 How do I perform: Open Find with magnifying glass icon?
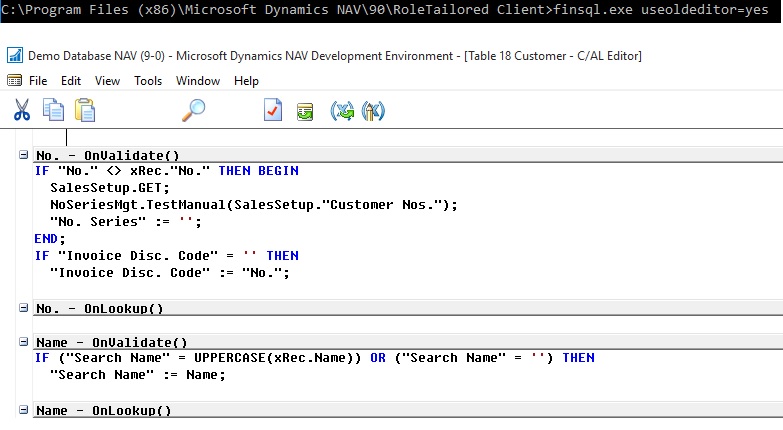[193, 110]
